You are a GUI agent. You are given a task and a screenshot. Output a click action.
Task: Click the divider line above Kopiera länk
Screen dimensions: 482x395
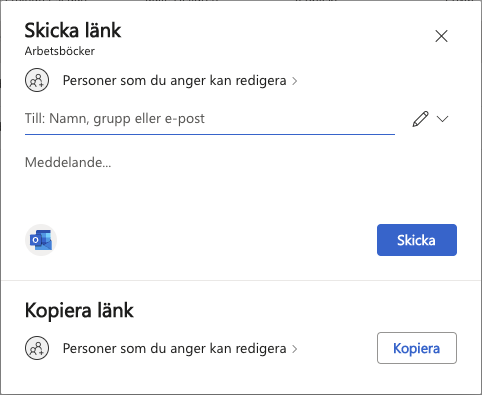click(x=241, y=280)
